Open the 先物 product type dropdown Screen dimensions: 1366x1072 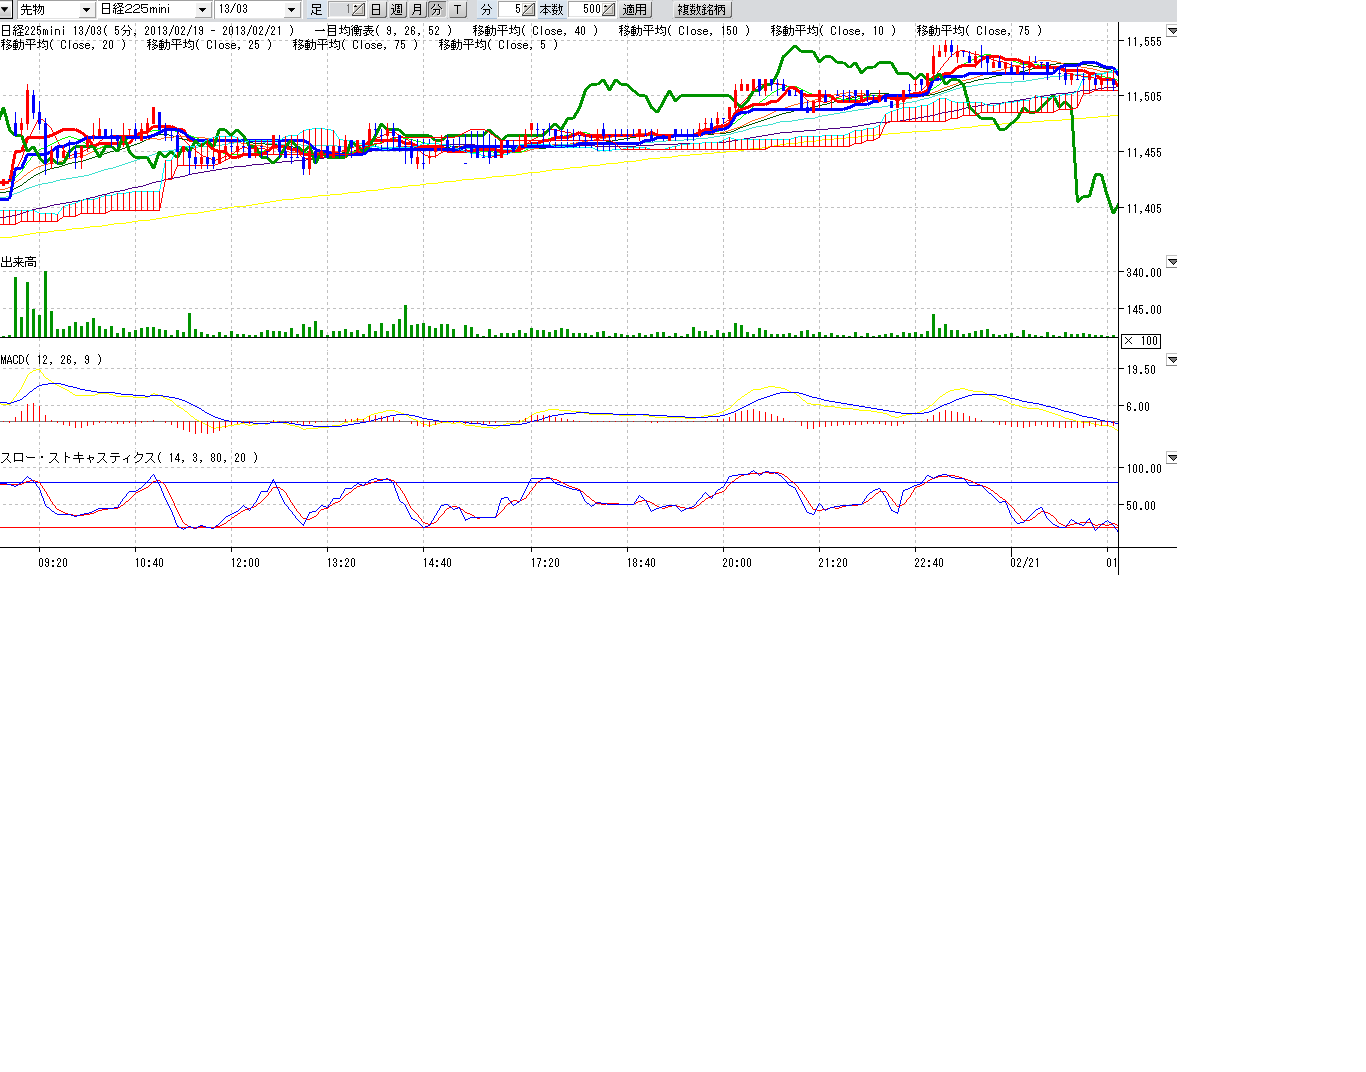click(x=87, y=10)
